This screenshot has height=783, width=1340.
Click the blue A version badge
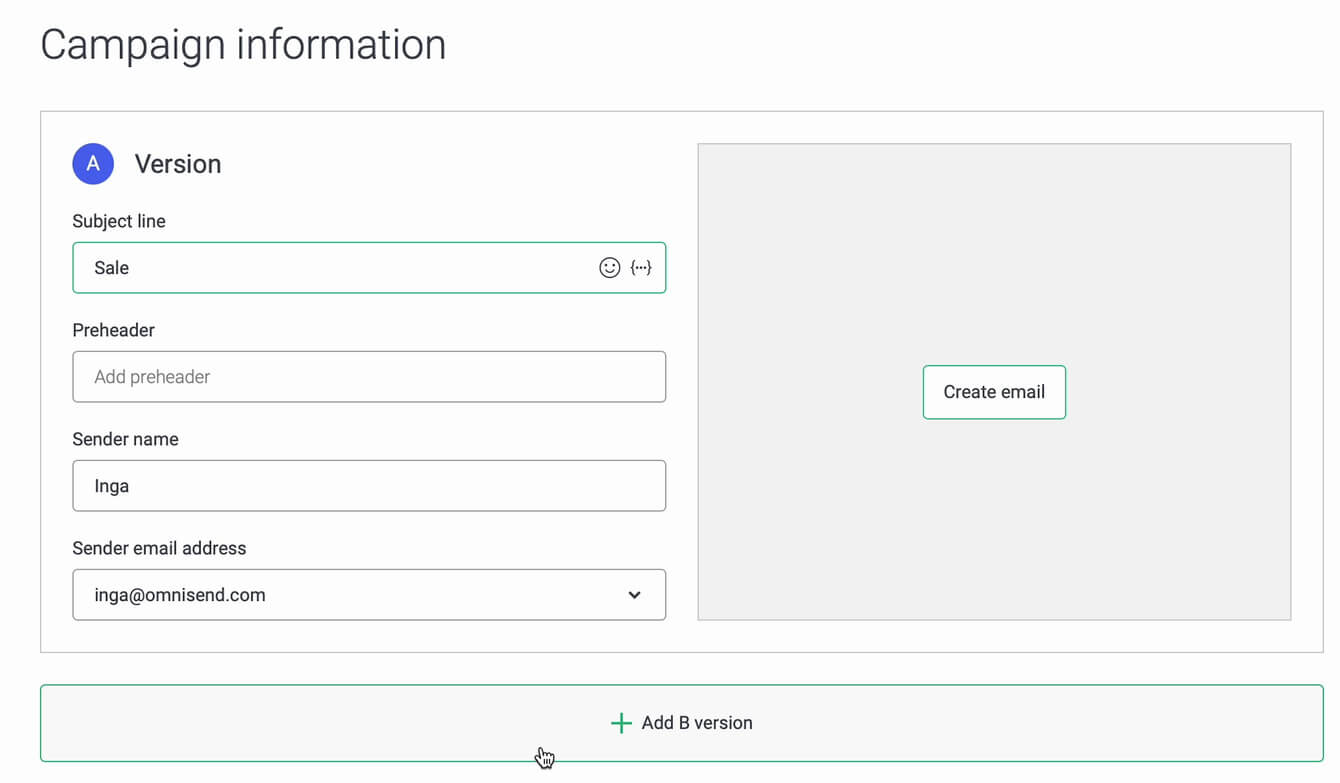[x=93, y=164]
